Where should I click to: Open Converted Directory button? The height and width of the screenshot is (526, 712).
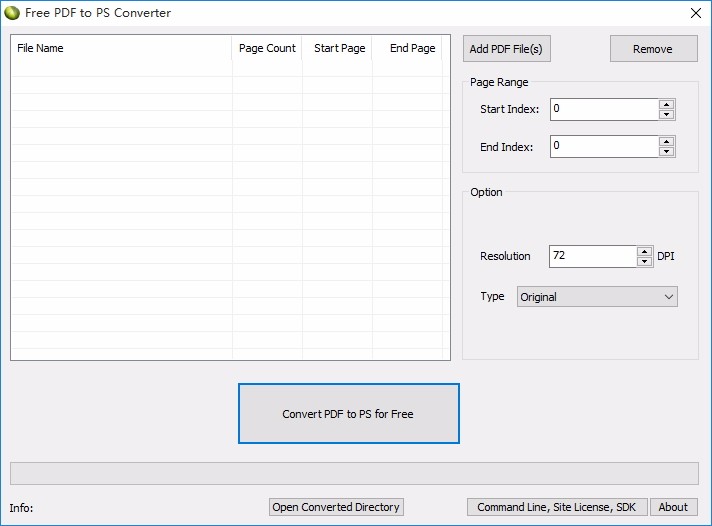click(336, 507)
